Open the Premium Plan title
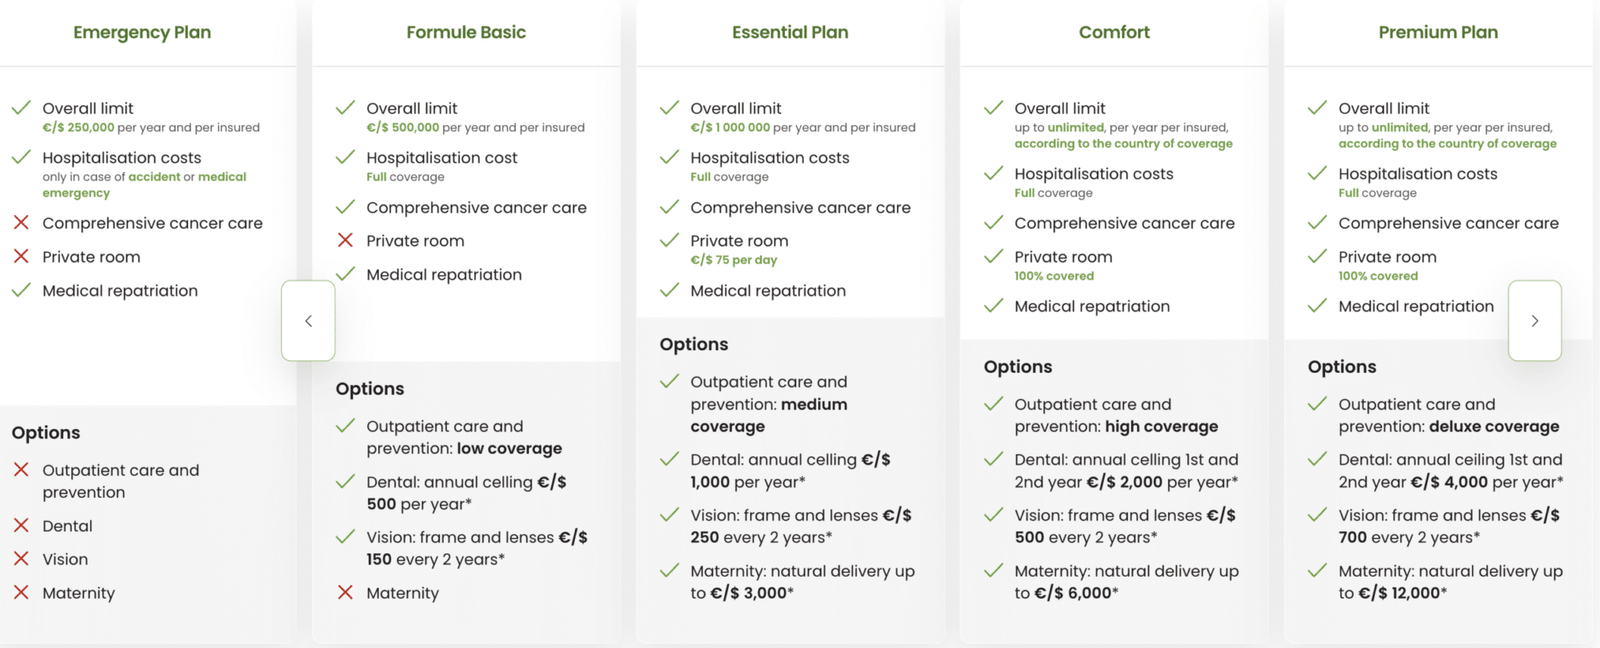1600x648 pixels. click(1438, 32)
